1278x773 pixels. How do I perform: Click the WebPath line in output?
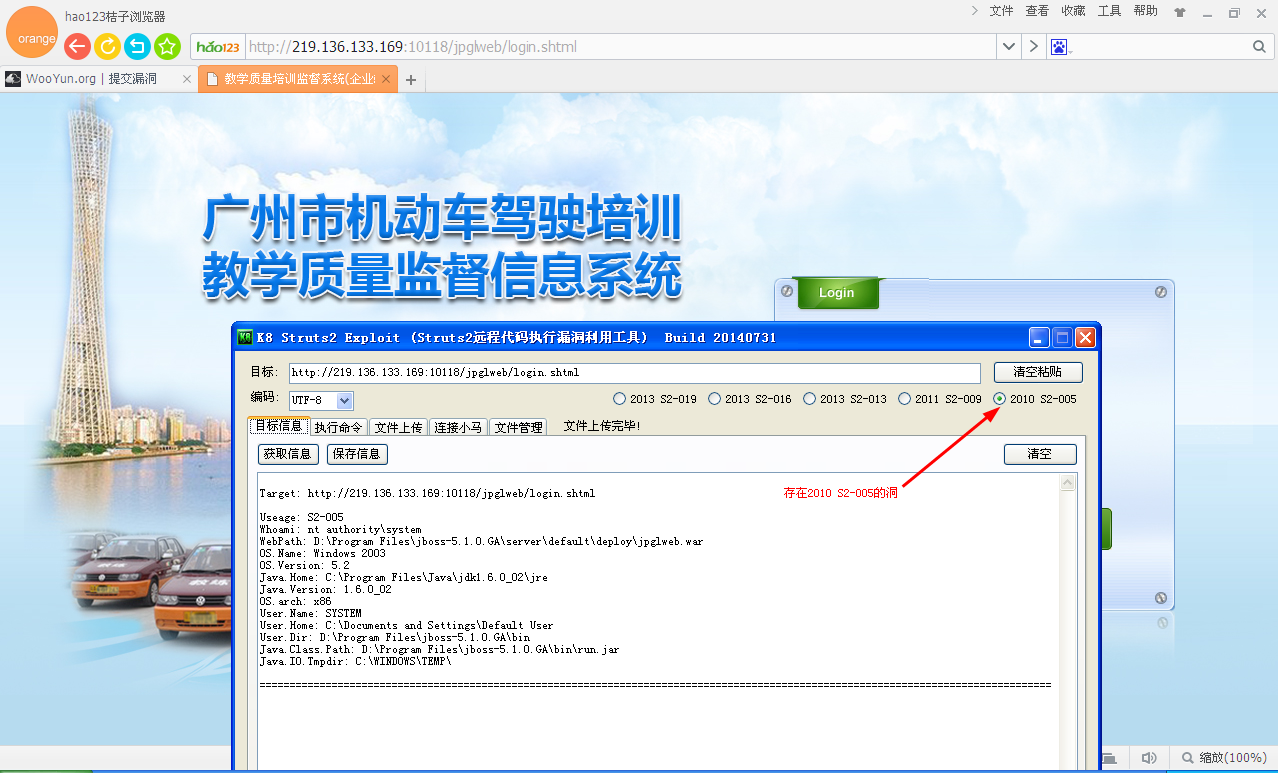click(481, 541)
